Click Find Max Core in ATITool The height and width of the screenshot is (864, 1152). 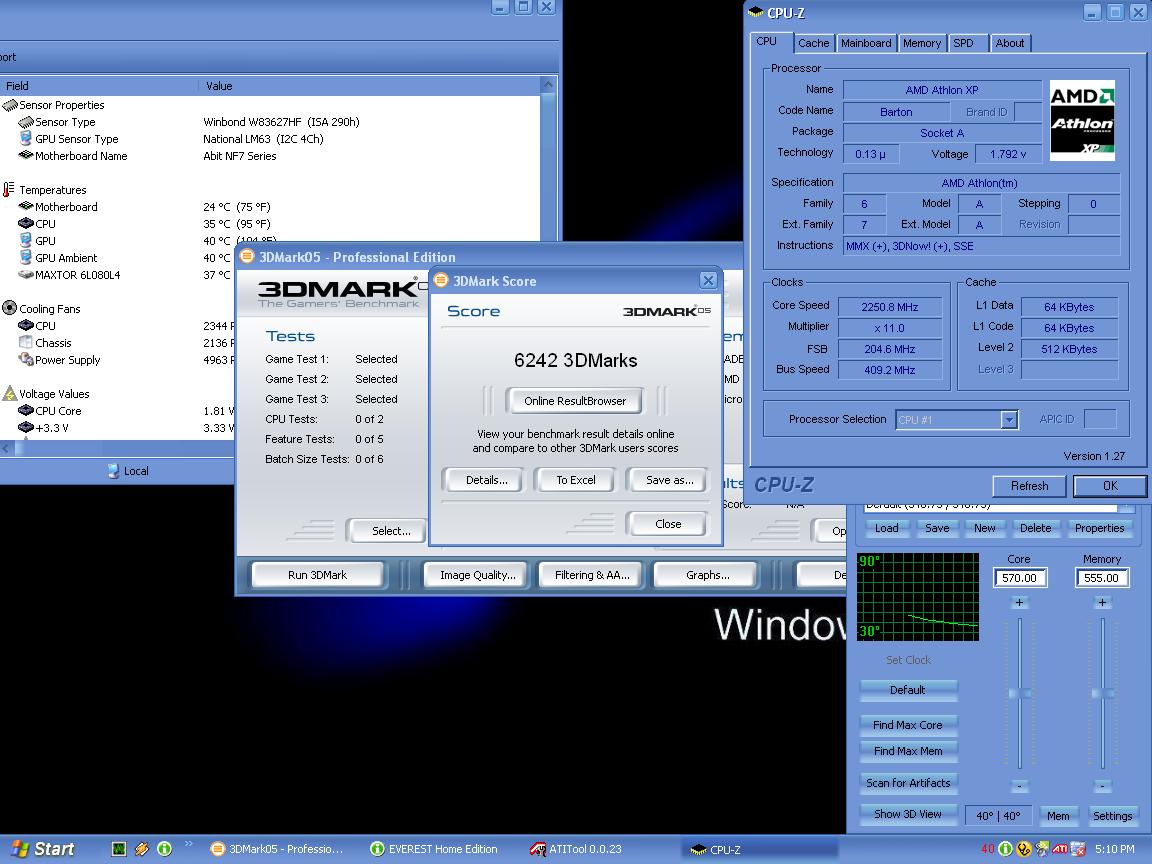(x=907, y=725)
